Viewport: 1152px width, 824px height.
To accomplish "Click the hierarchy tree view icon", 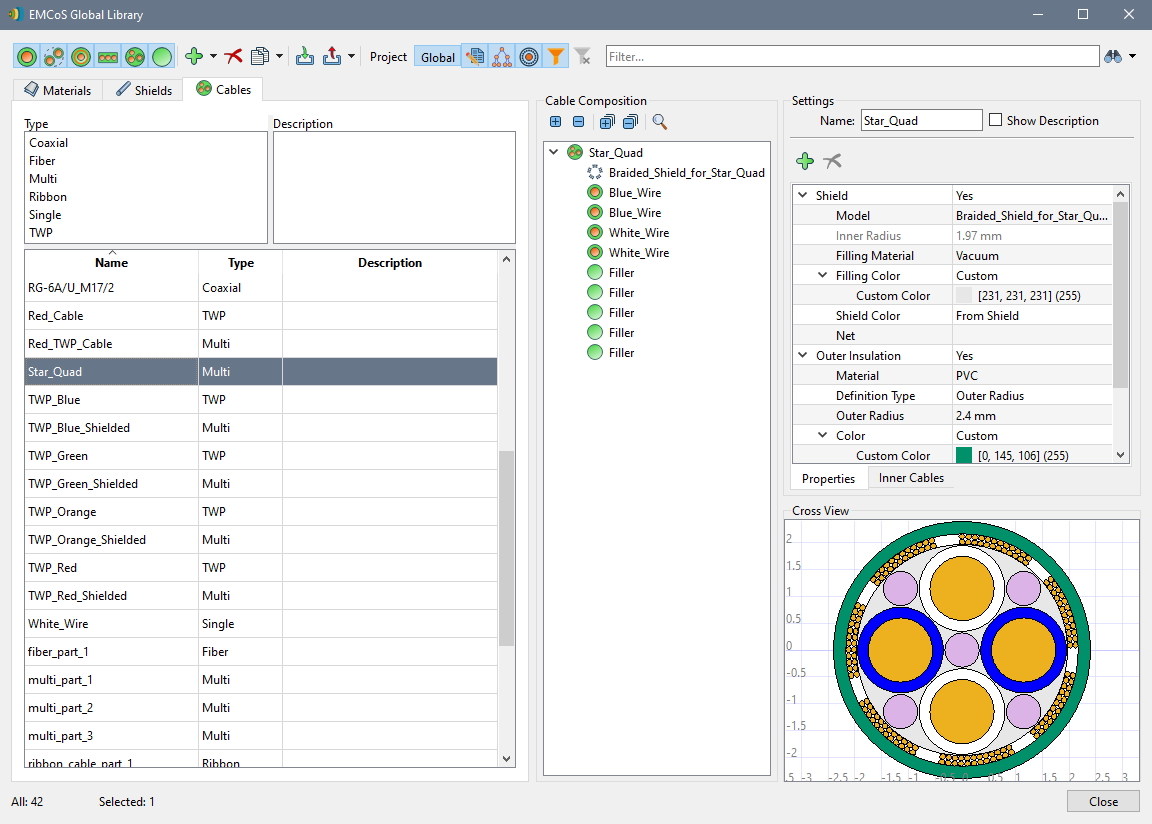I will click(502, 57).
